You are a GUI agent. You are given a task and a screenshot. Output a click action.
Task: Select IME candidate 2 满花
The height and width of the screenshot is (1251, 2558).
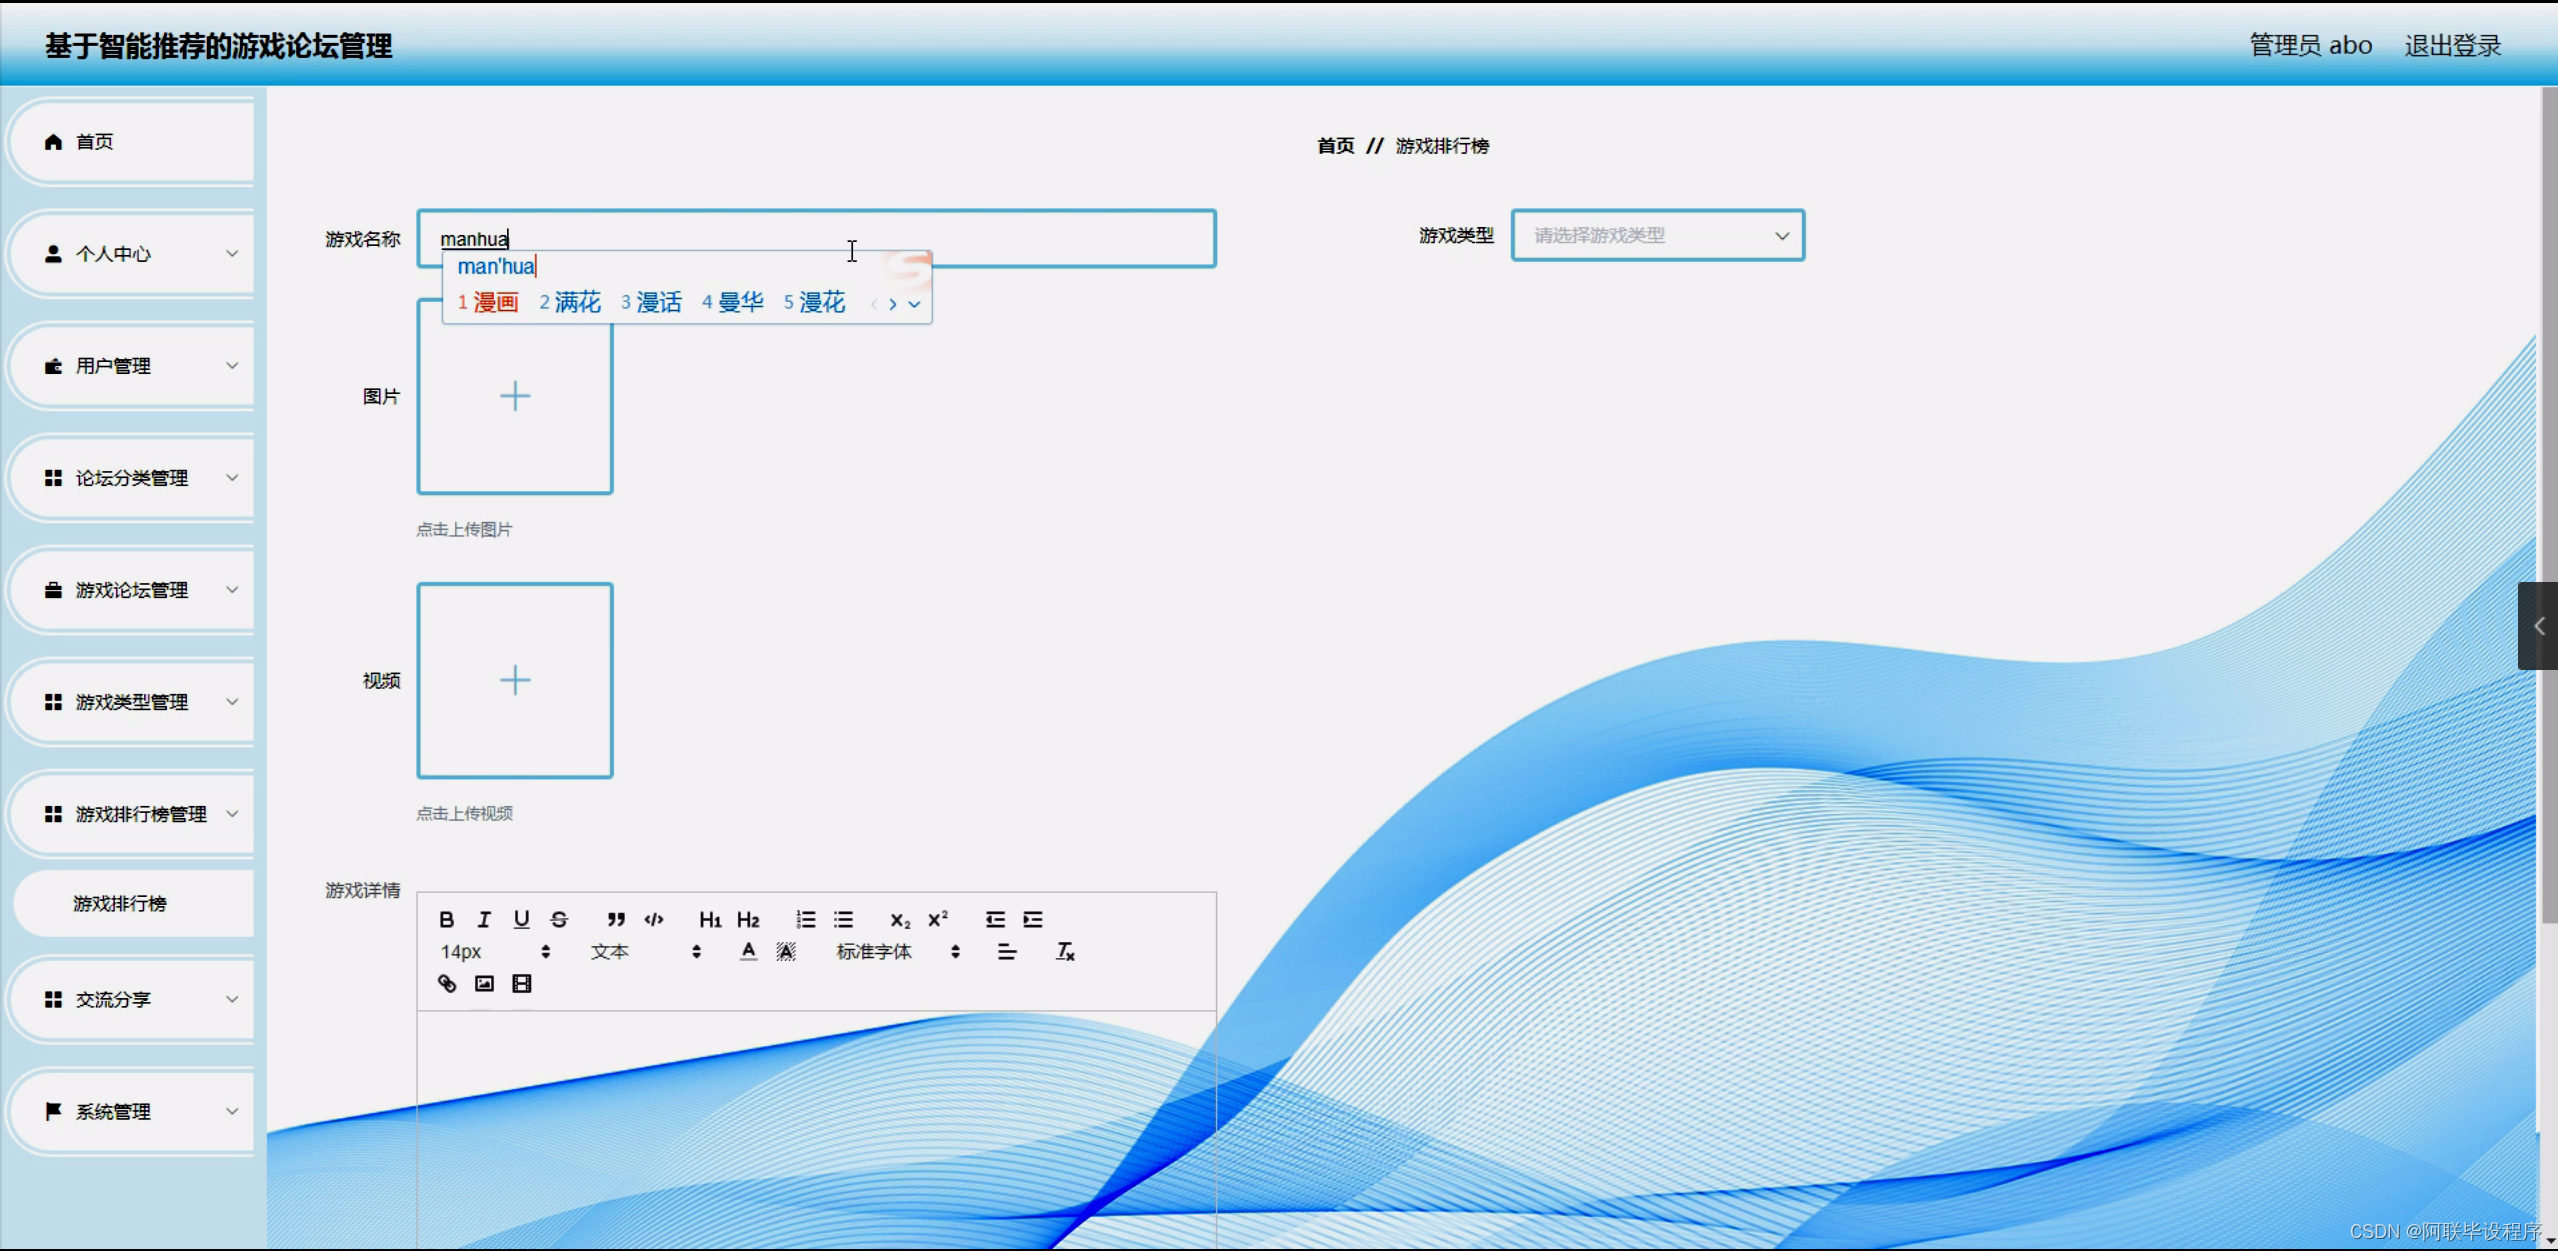570,302
